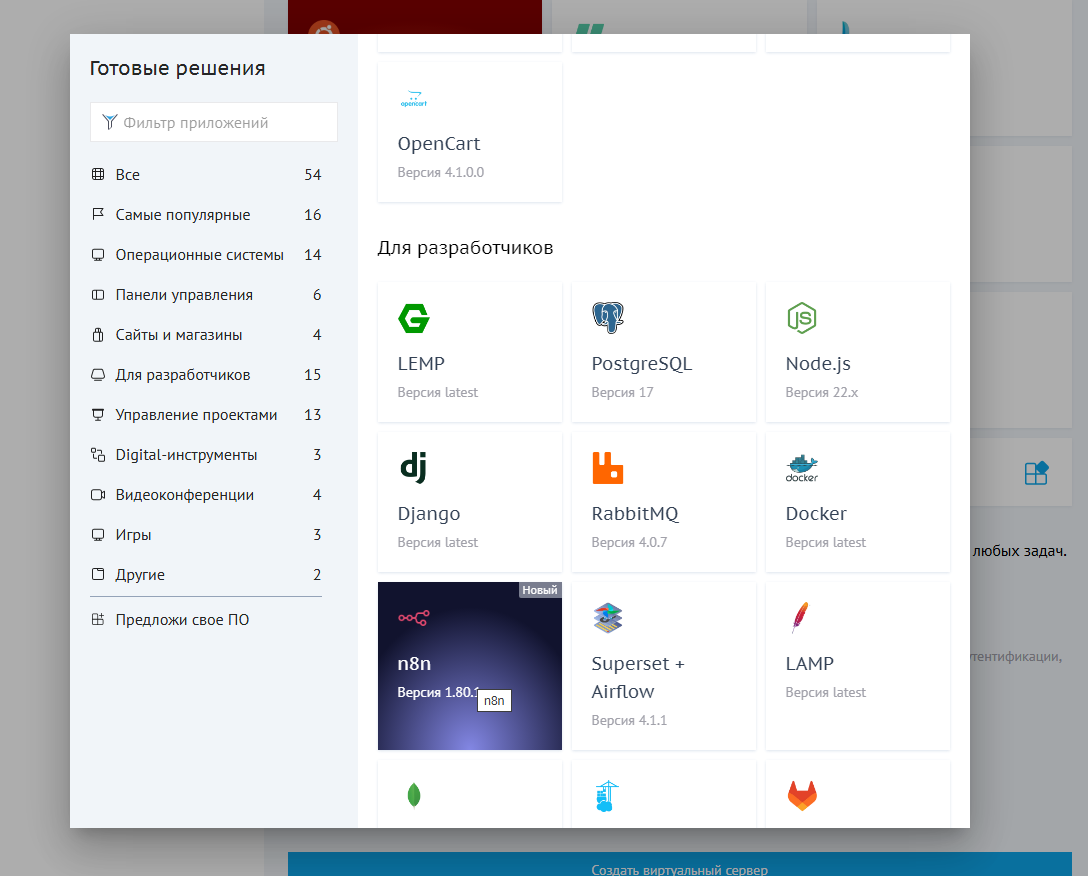This screenshot has width=1088, height=876.
Task: Select the Все category
Action: 206,175
